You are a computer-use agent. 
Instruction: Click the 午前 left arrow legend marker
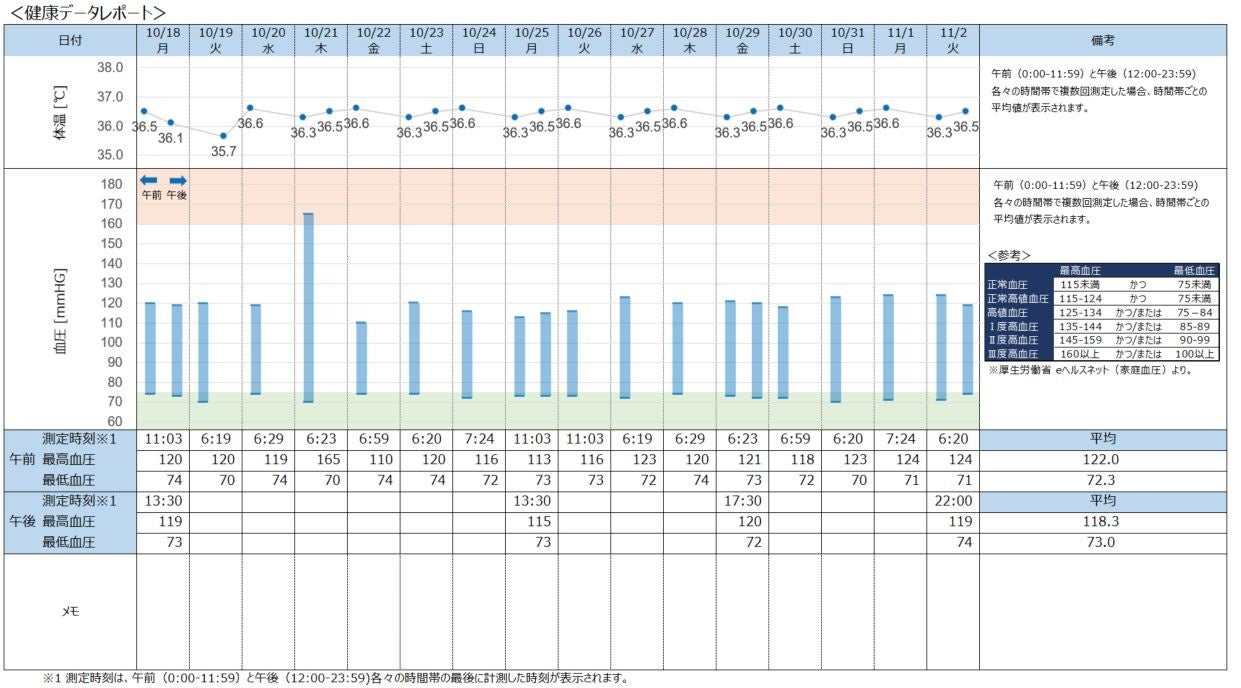click(x=149, y=180)
